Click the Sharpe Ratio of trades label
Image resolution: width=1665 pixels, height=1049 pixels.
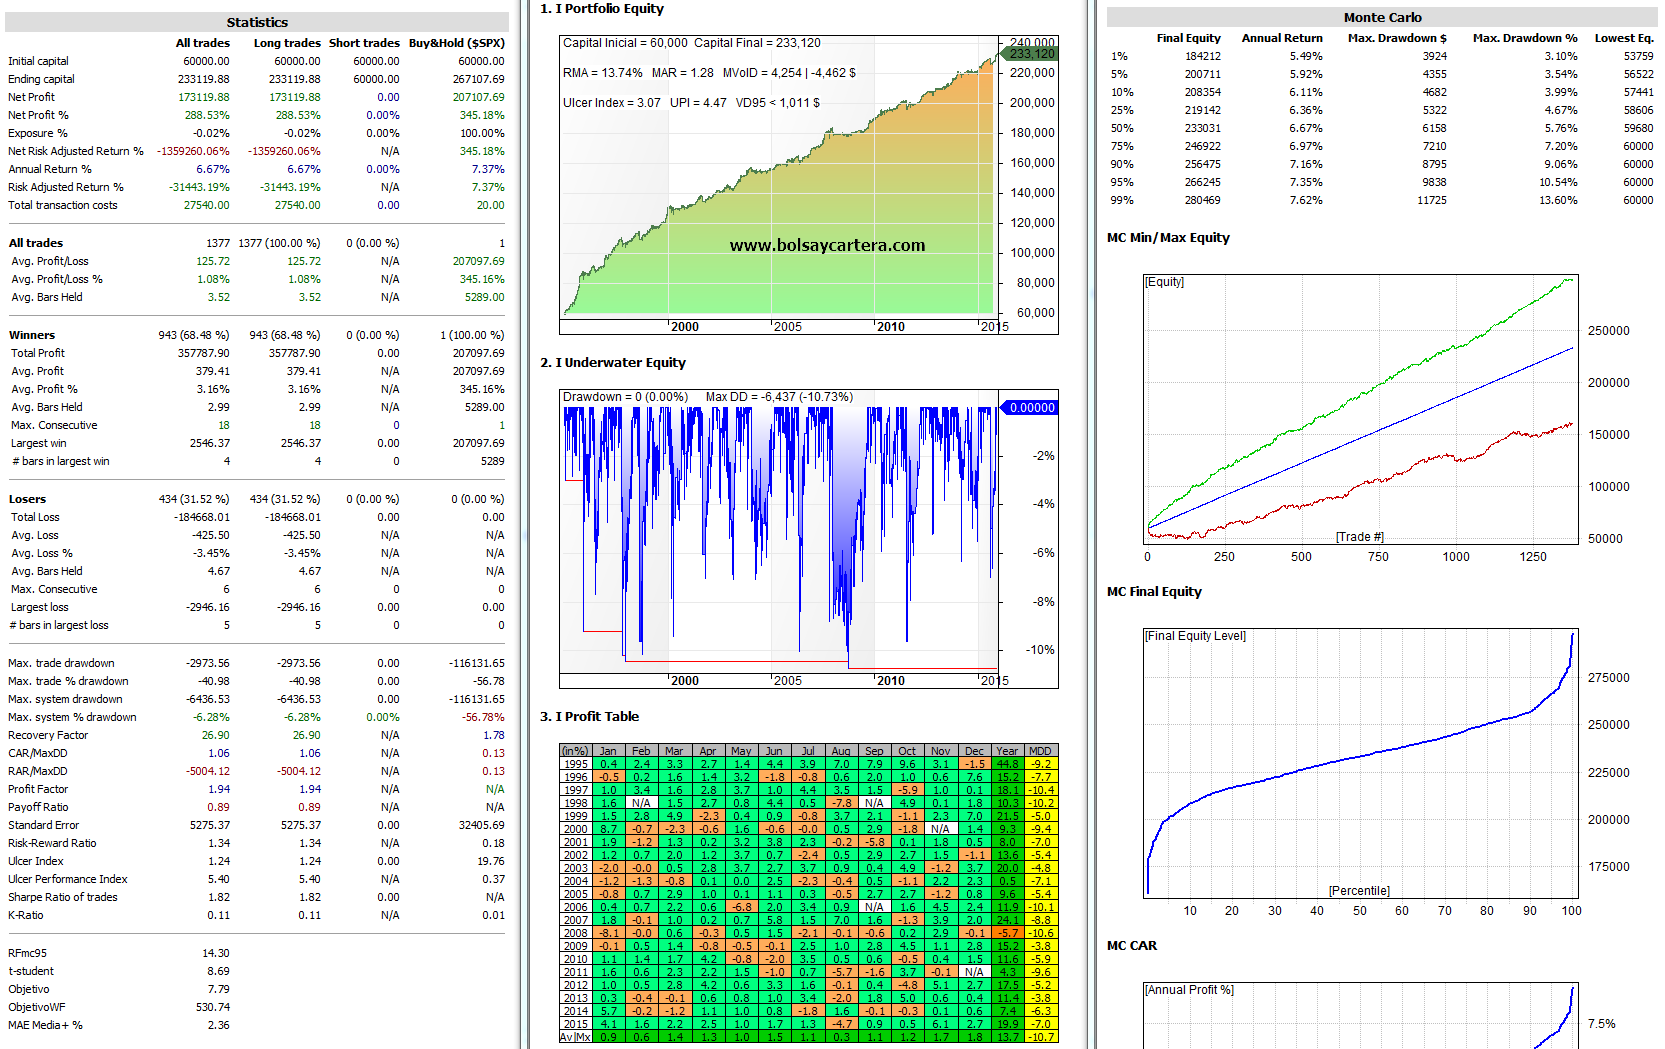click(63, 897)
